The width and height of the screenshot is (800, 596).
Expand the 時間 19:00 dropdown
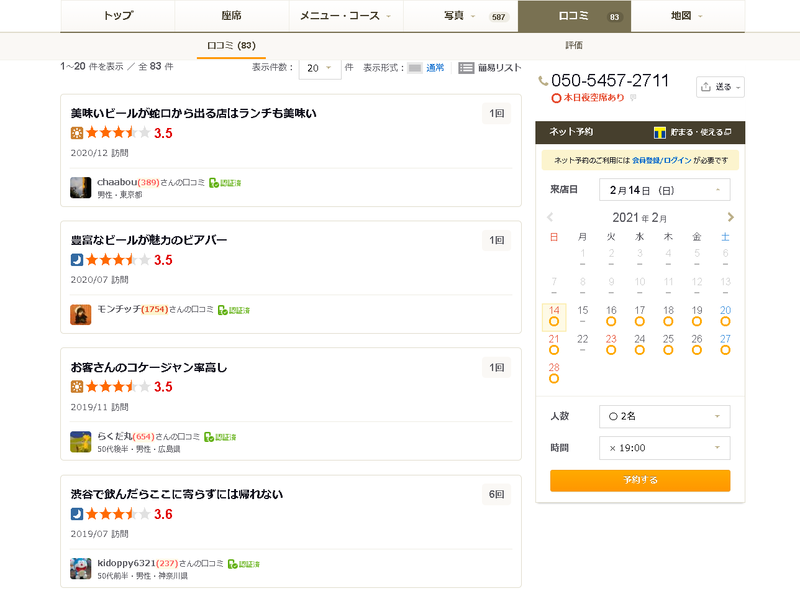664,448
